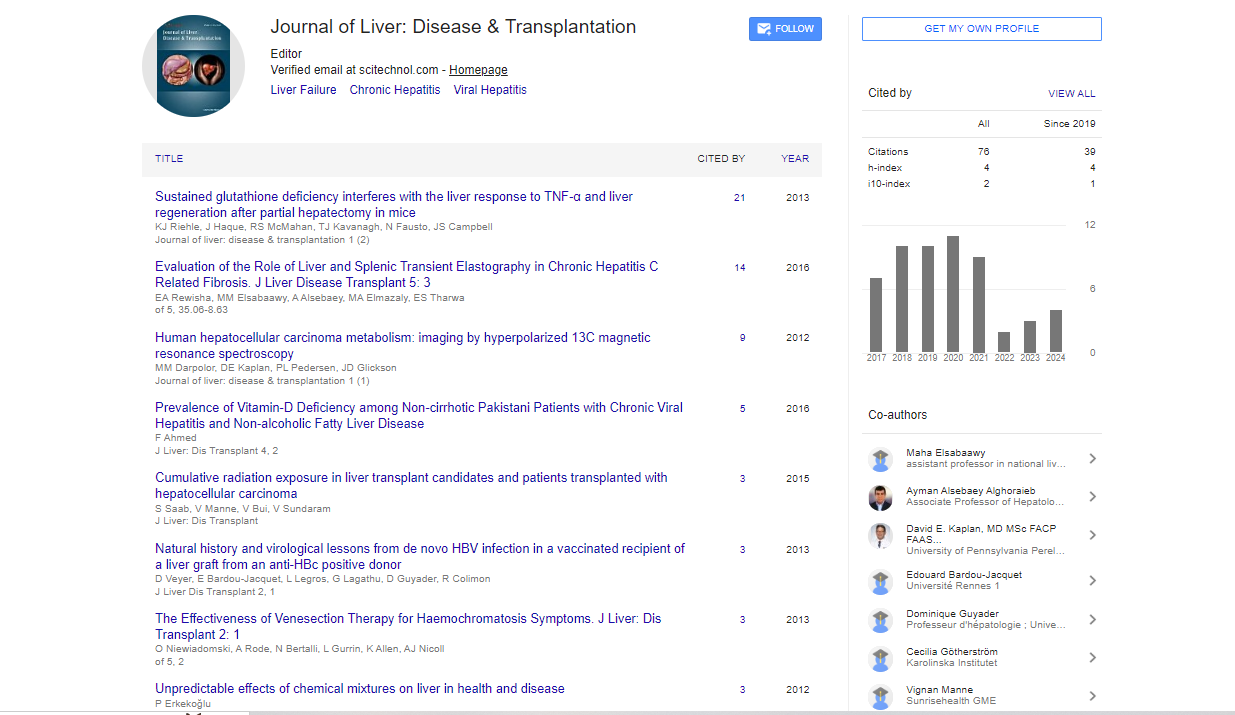This screenshot has height=715, width=1235.
Task: Open the Transient Elastography in Hepatitis C article
Action: tap(406, 275)
